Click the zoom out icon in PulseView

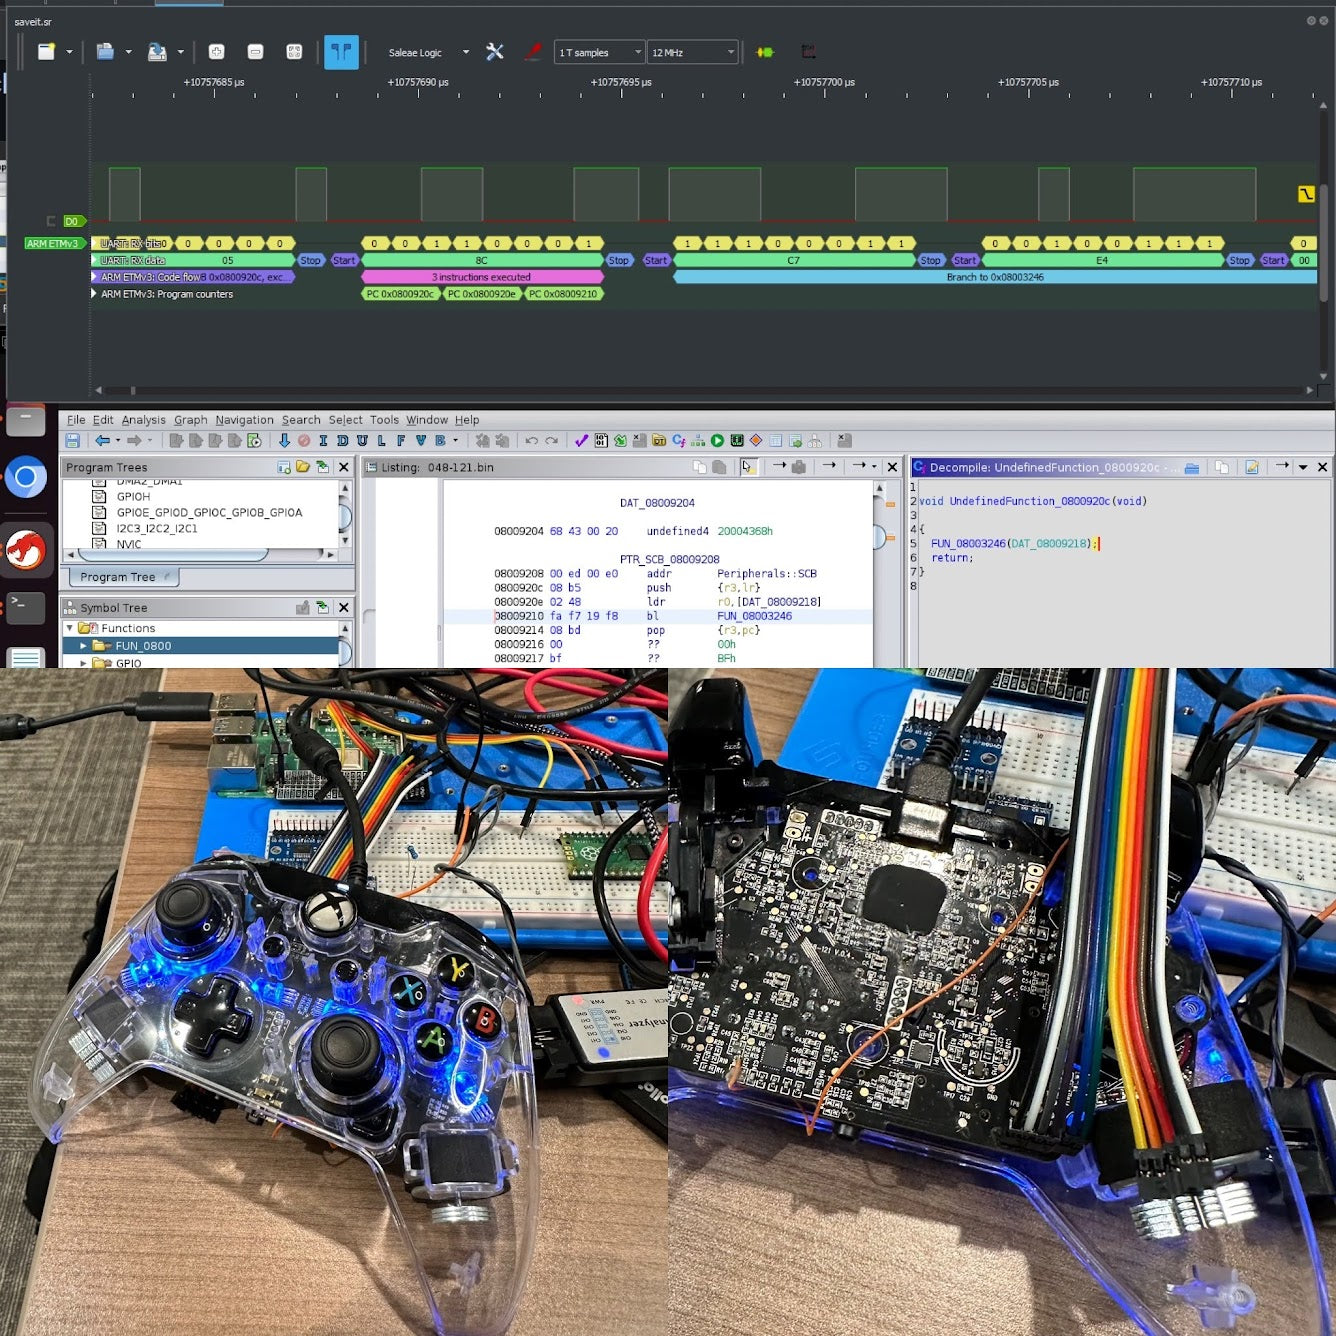click(255, 52)
